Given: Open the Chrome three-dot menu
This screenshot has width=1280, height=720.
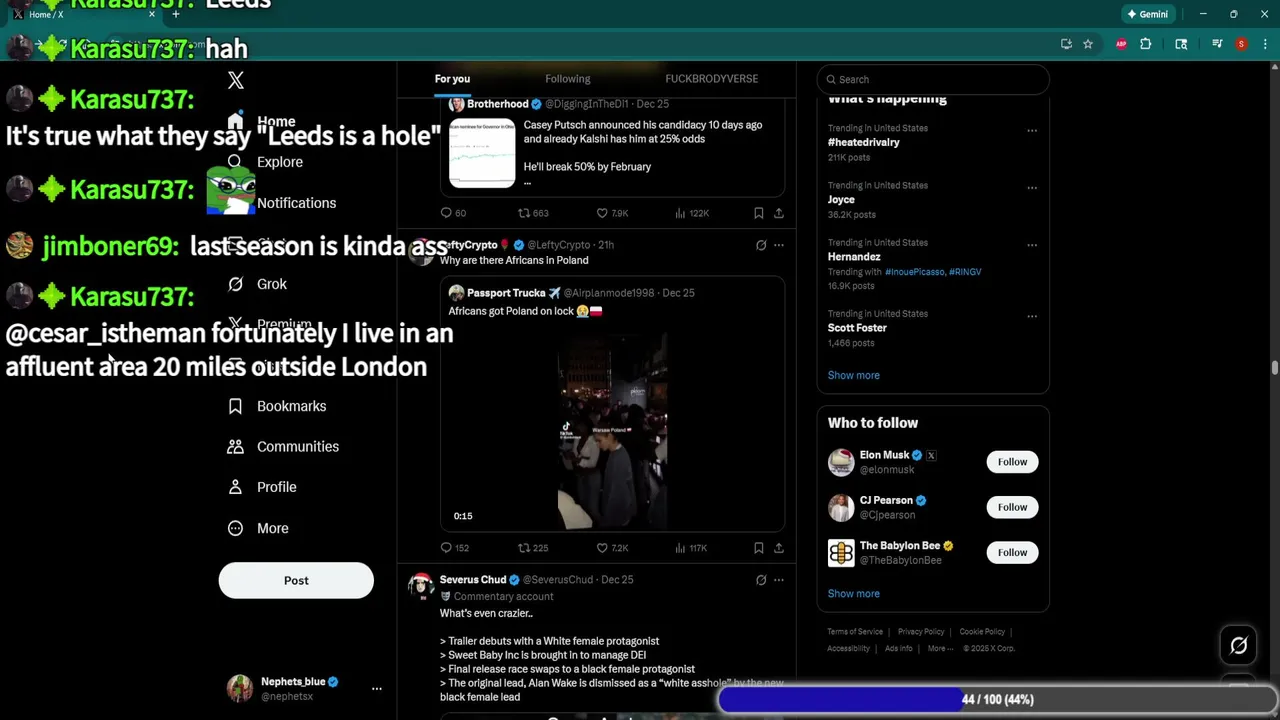Looking at the screenshot, I should 1265,44.
